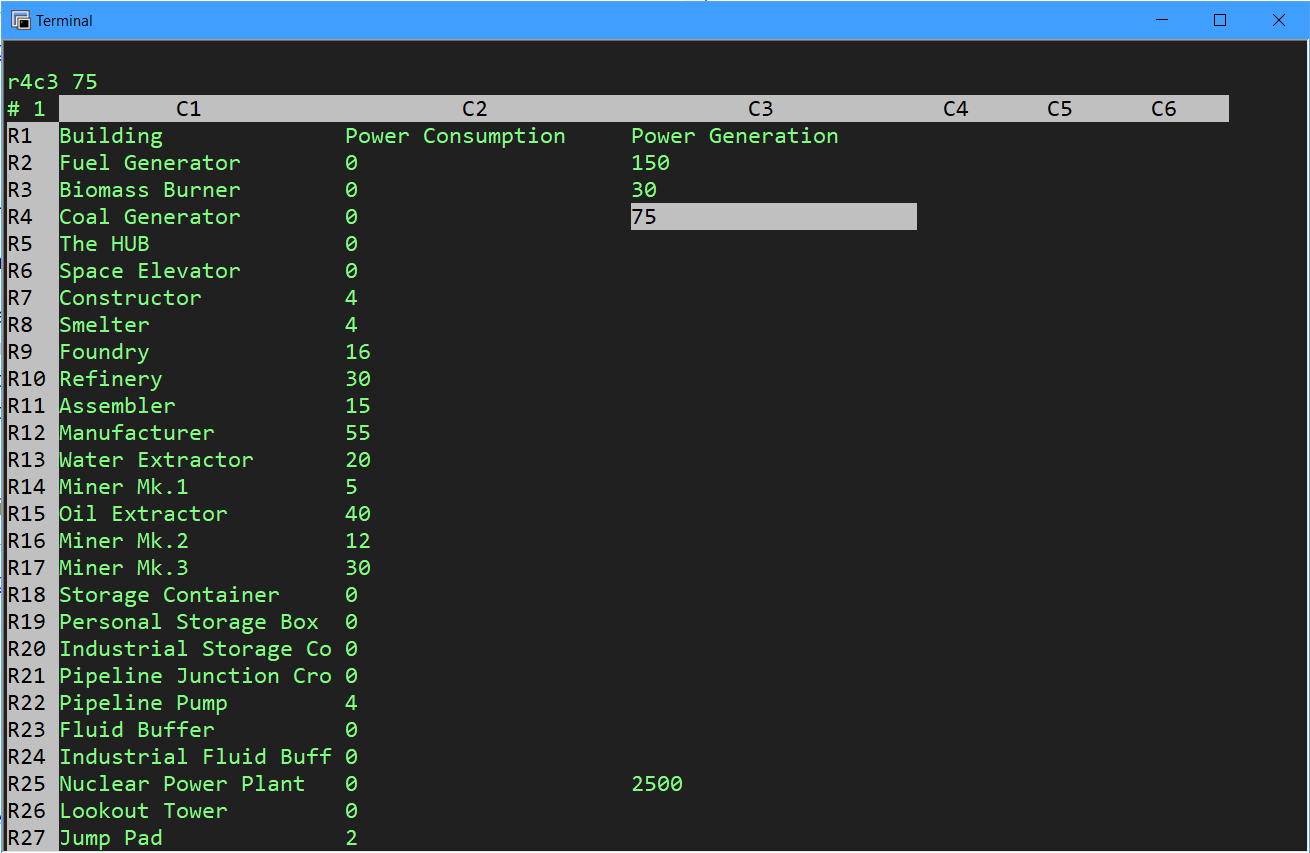Select the 'Refinery' cell
This screenshot has height=853, width=1310.
point(111,379)
